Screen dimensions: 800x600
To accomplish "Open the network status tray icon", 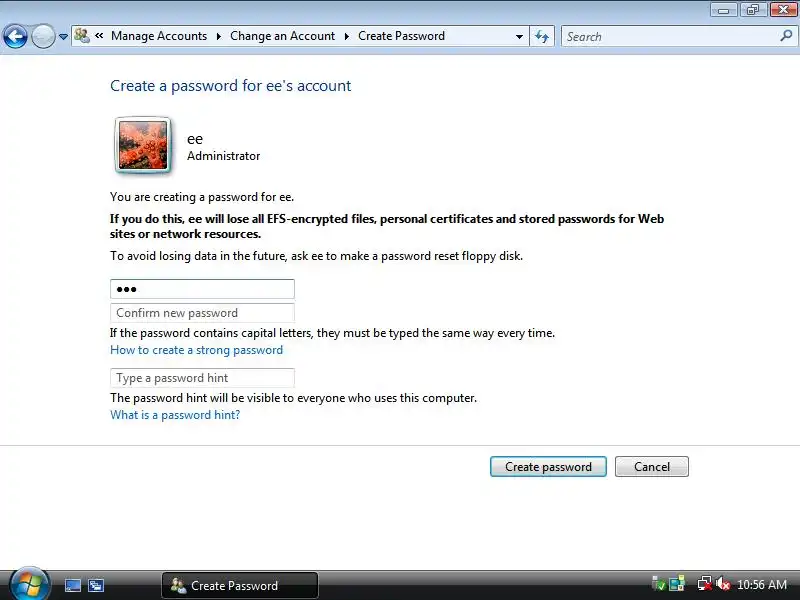I will point(705,584).
